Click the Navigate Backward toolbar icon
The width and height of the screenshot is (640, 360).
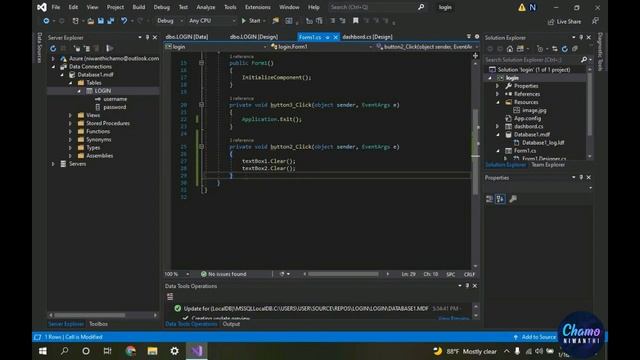[46, 21]
